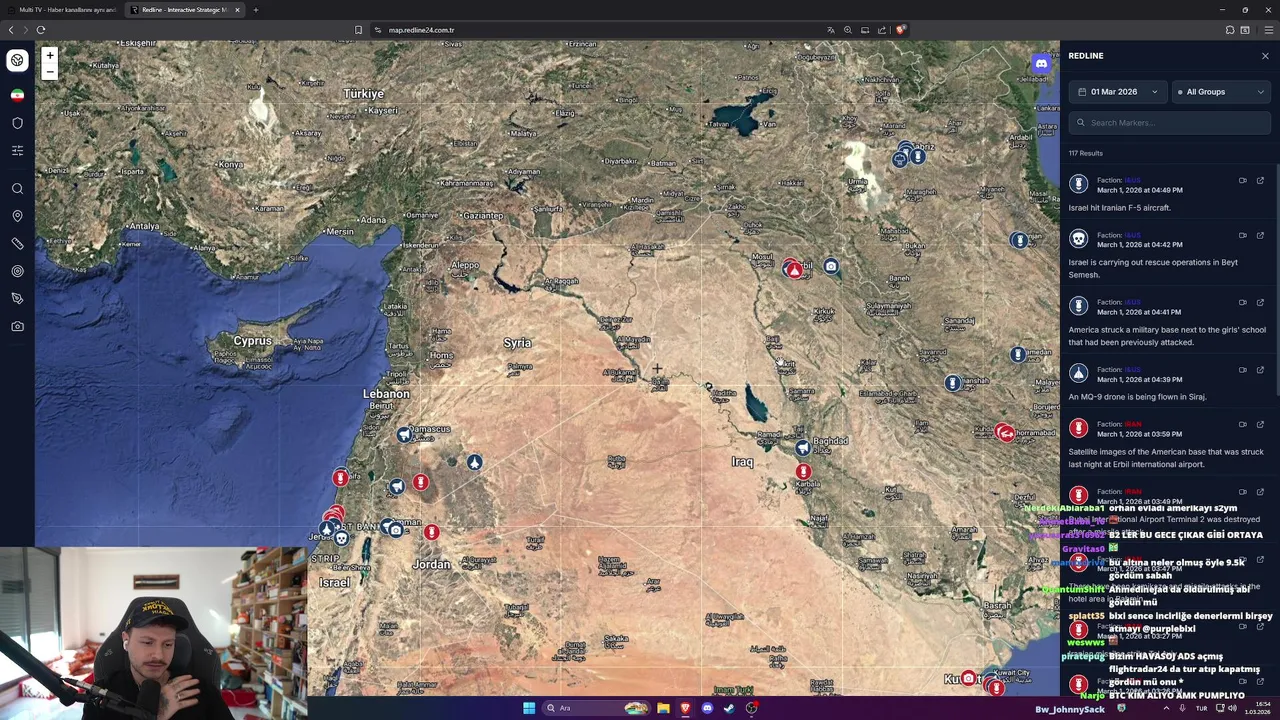Click the share icon in address bar
The height and width of the screenshot is (720, 1280).
click(x=882, y=30)
